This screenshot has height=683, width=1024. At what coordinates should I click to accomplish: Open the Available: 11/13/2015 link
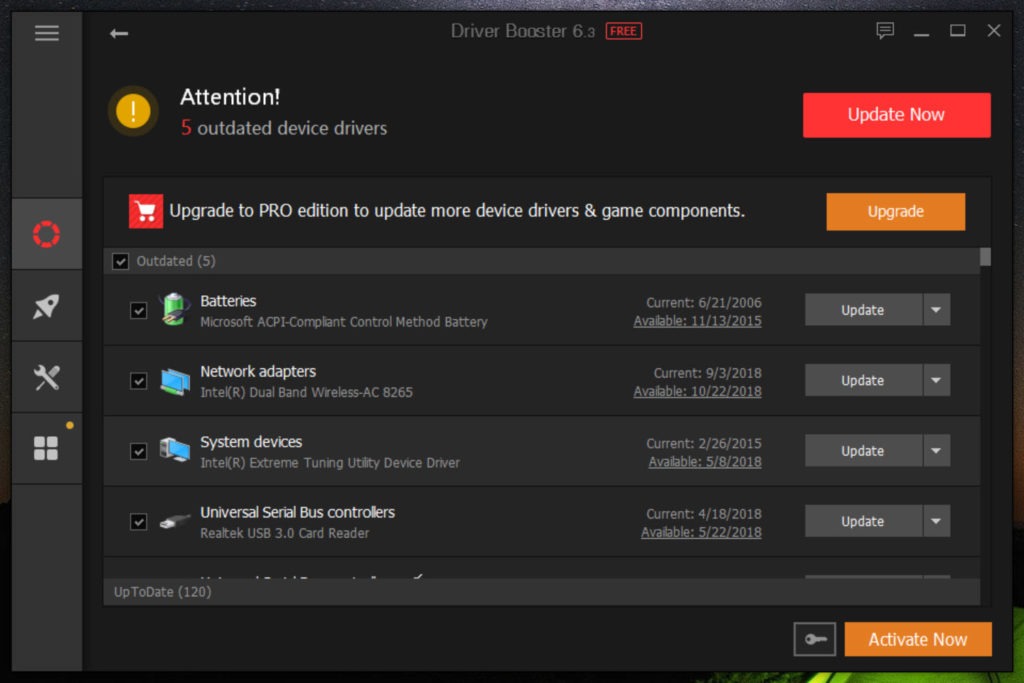697,321
